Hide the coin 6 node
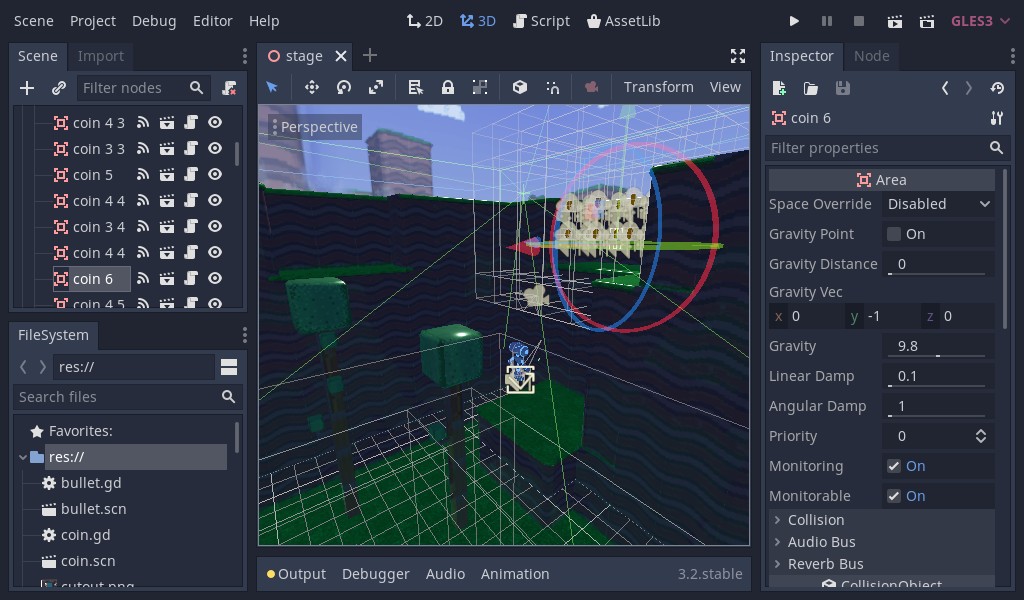Screen dimensions: 1024x600 (x=215, y=279)
